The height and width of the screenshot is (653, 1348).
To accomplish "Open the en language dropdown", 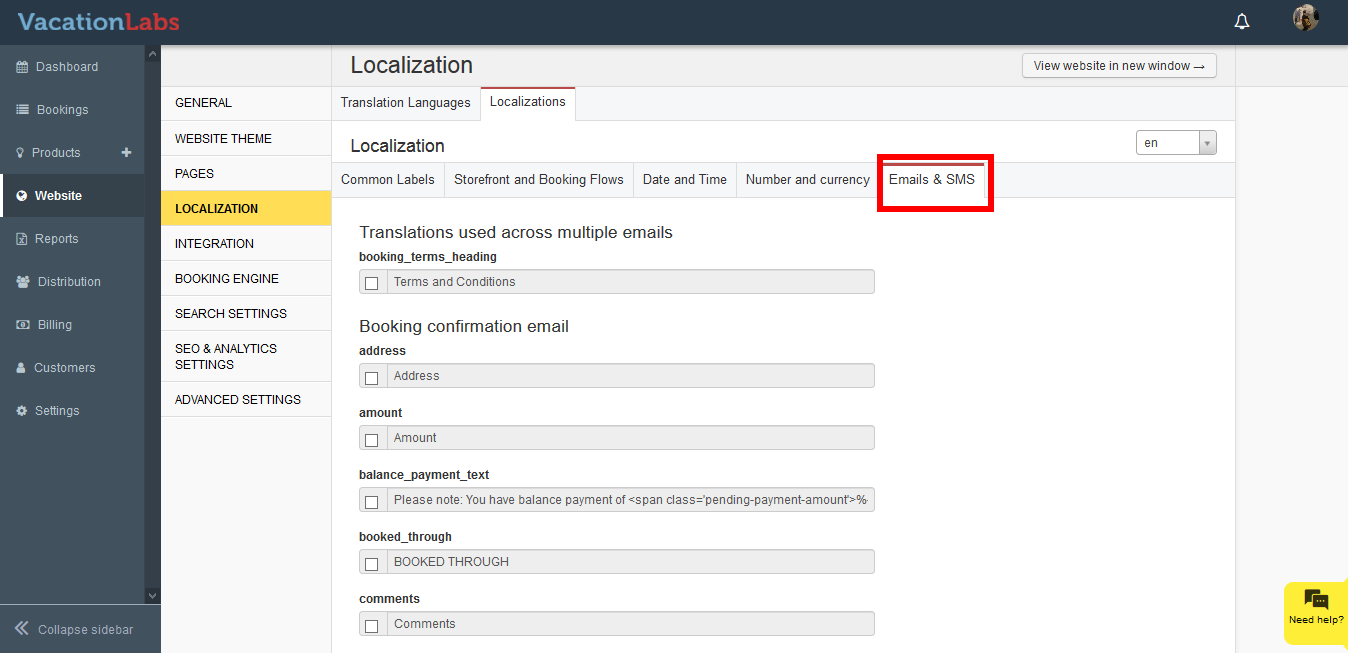I will click(x=1176, y=143).
